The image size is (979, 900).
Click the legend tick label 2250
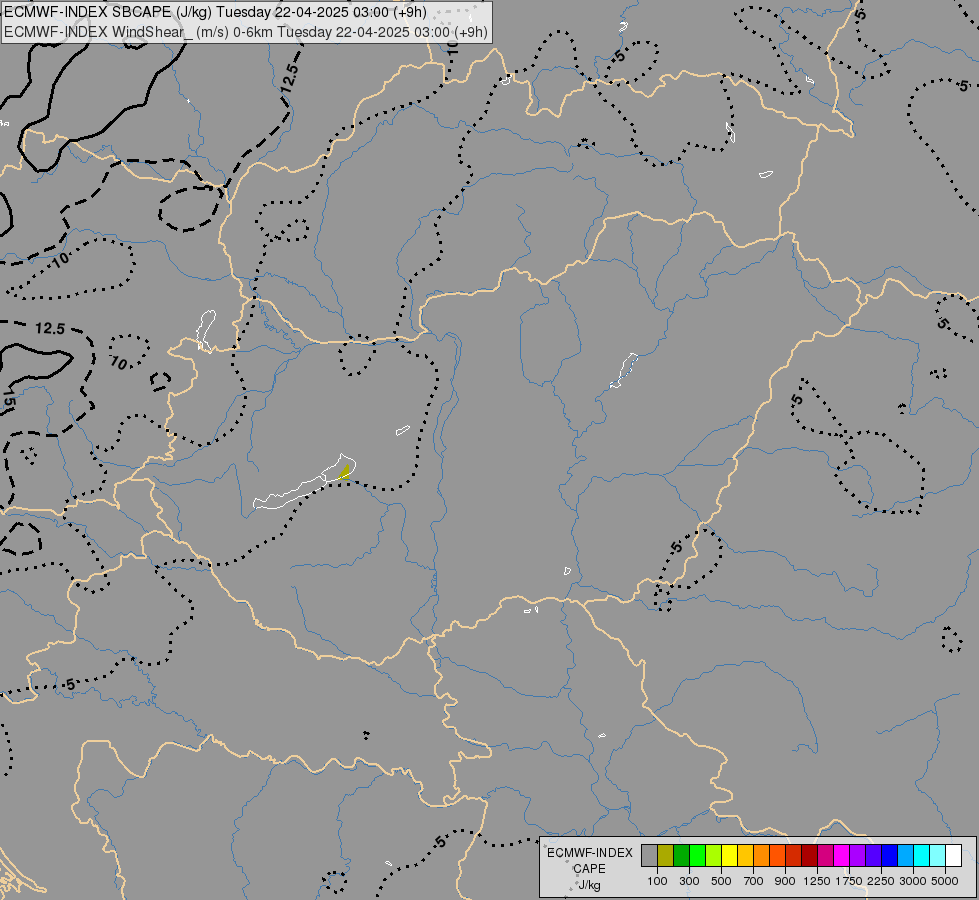point(881,881)
